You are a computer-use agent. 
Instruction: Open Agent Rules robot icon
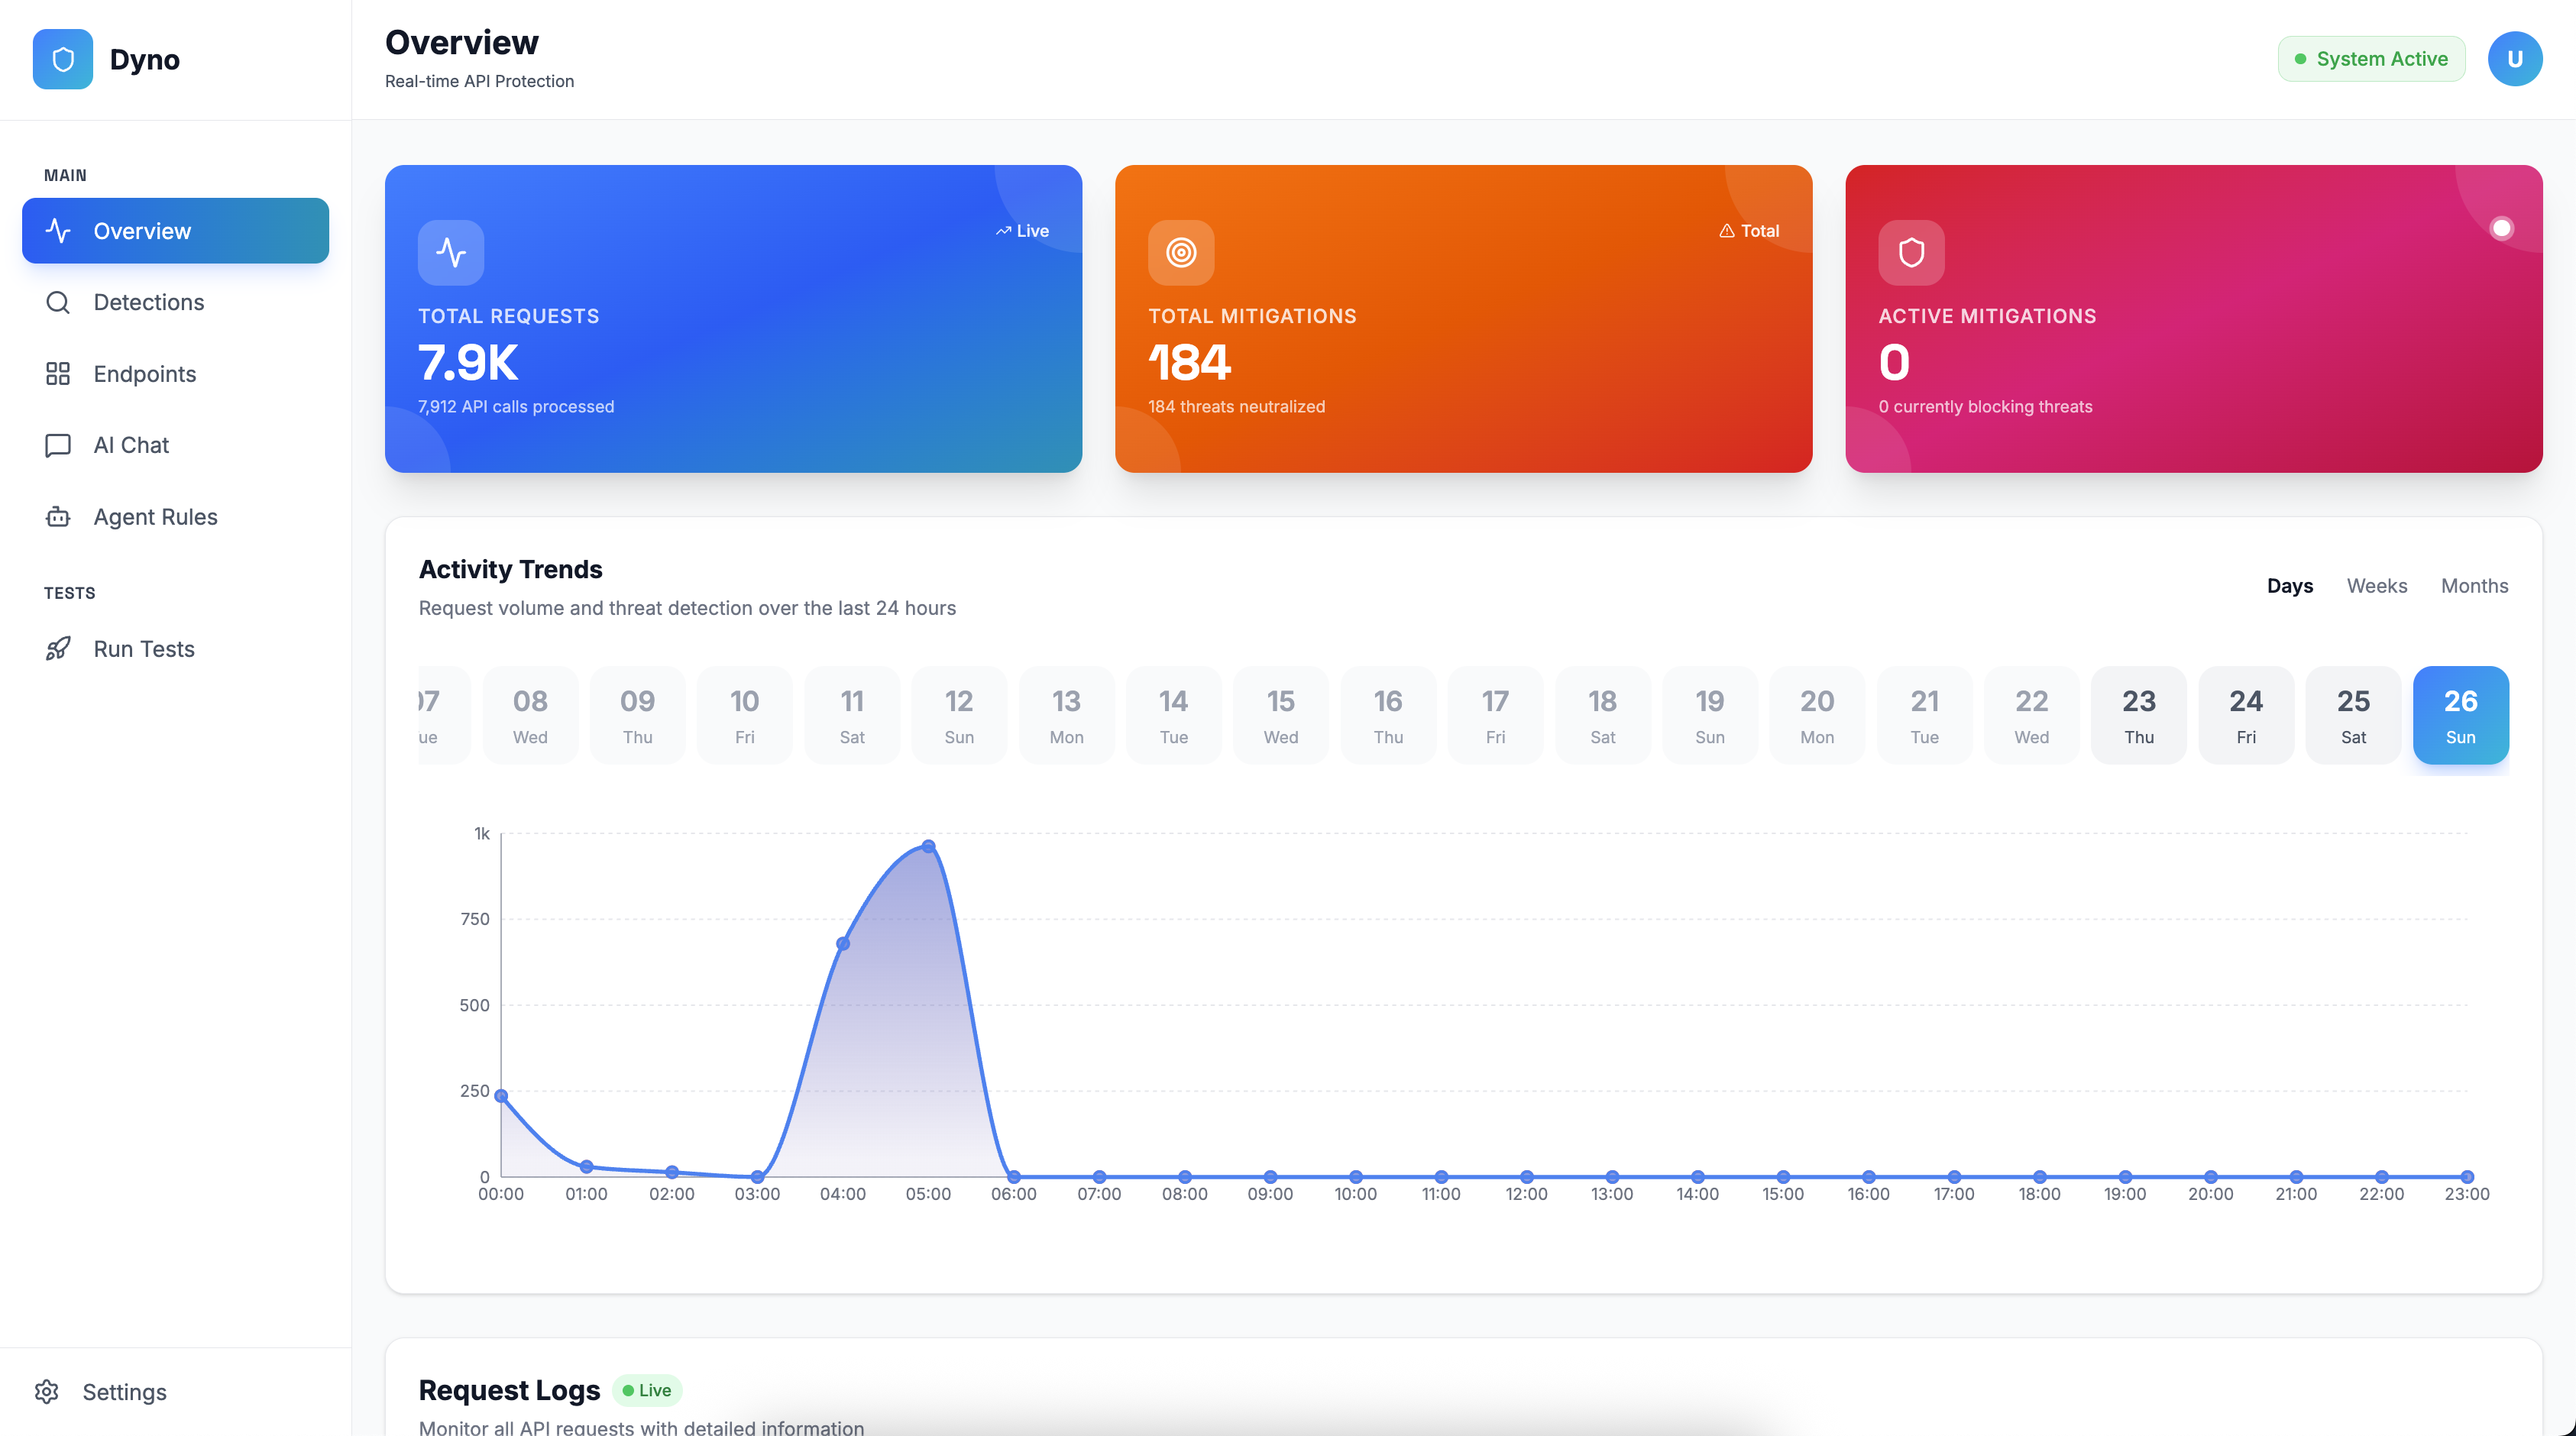tap(58, 517)
